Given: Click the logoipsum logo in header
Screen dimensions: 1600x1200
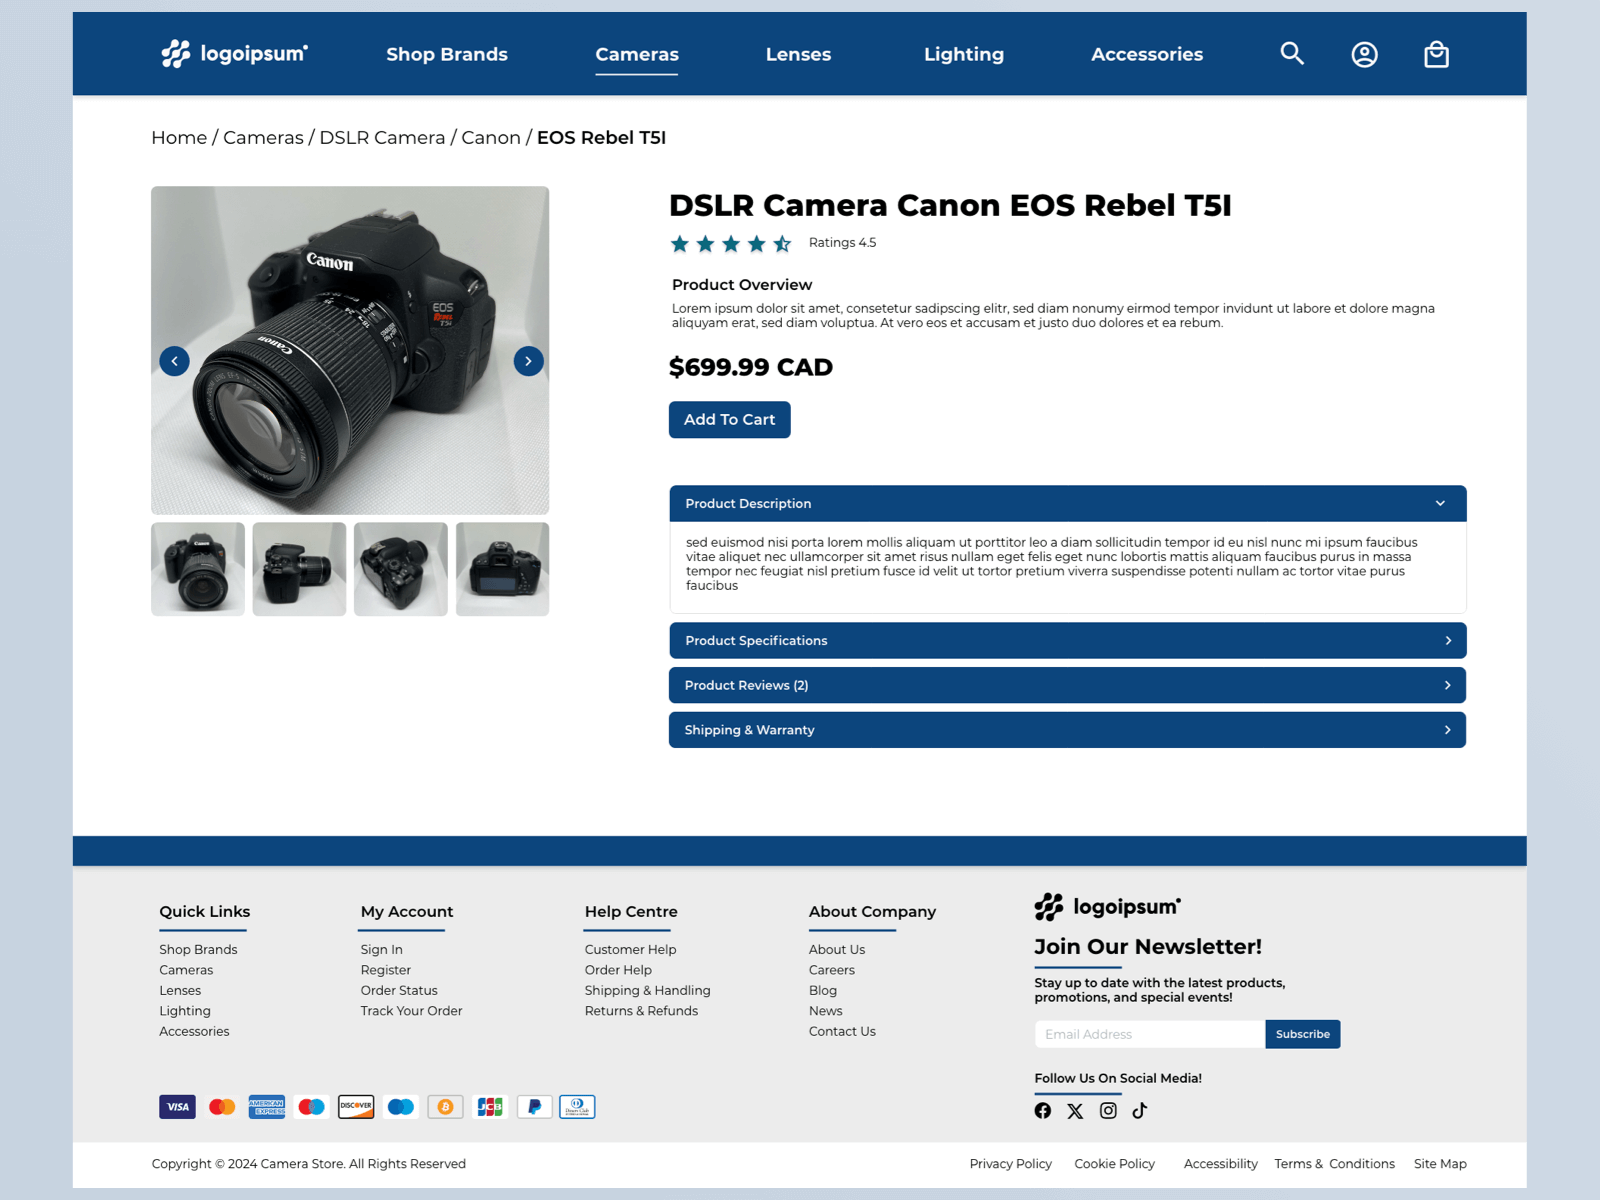Looking at the screenshot, I should pyautogui.click(x=234, y=54).
